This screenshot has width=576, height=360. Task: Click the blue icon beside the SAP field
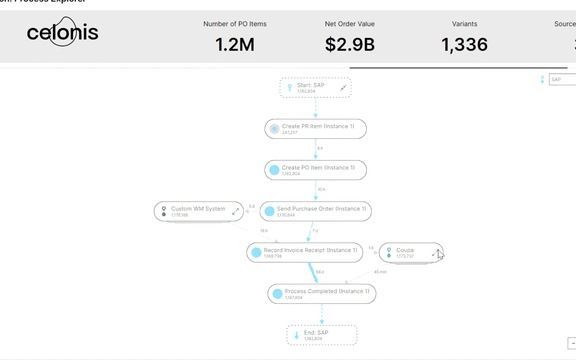click(x=542, y=79)
